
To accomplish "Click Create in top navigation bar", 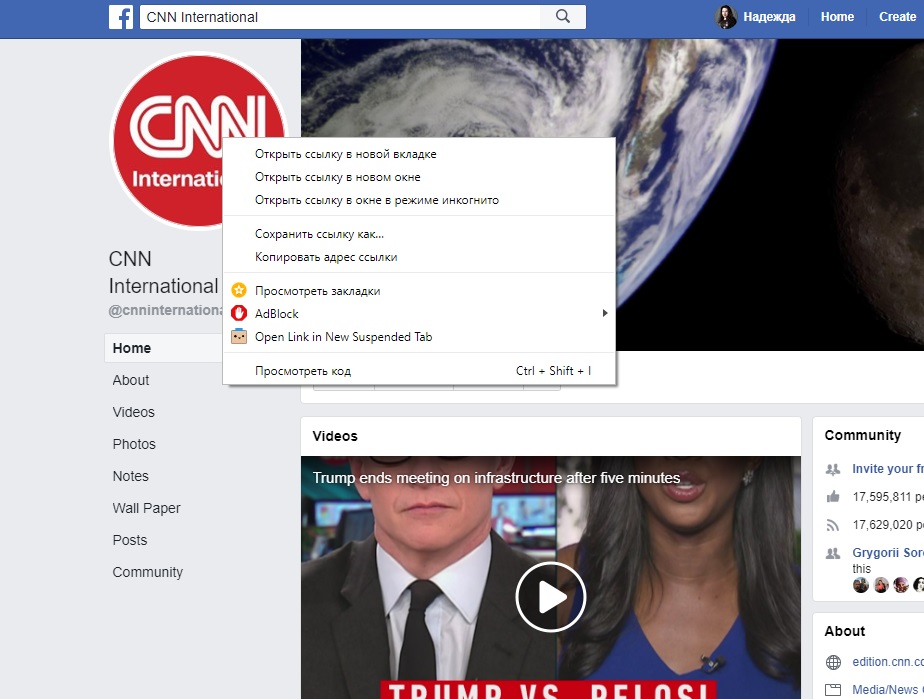I will pyautogui.click(x=897, y=17).
